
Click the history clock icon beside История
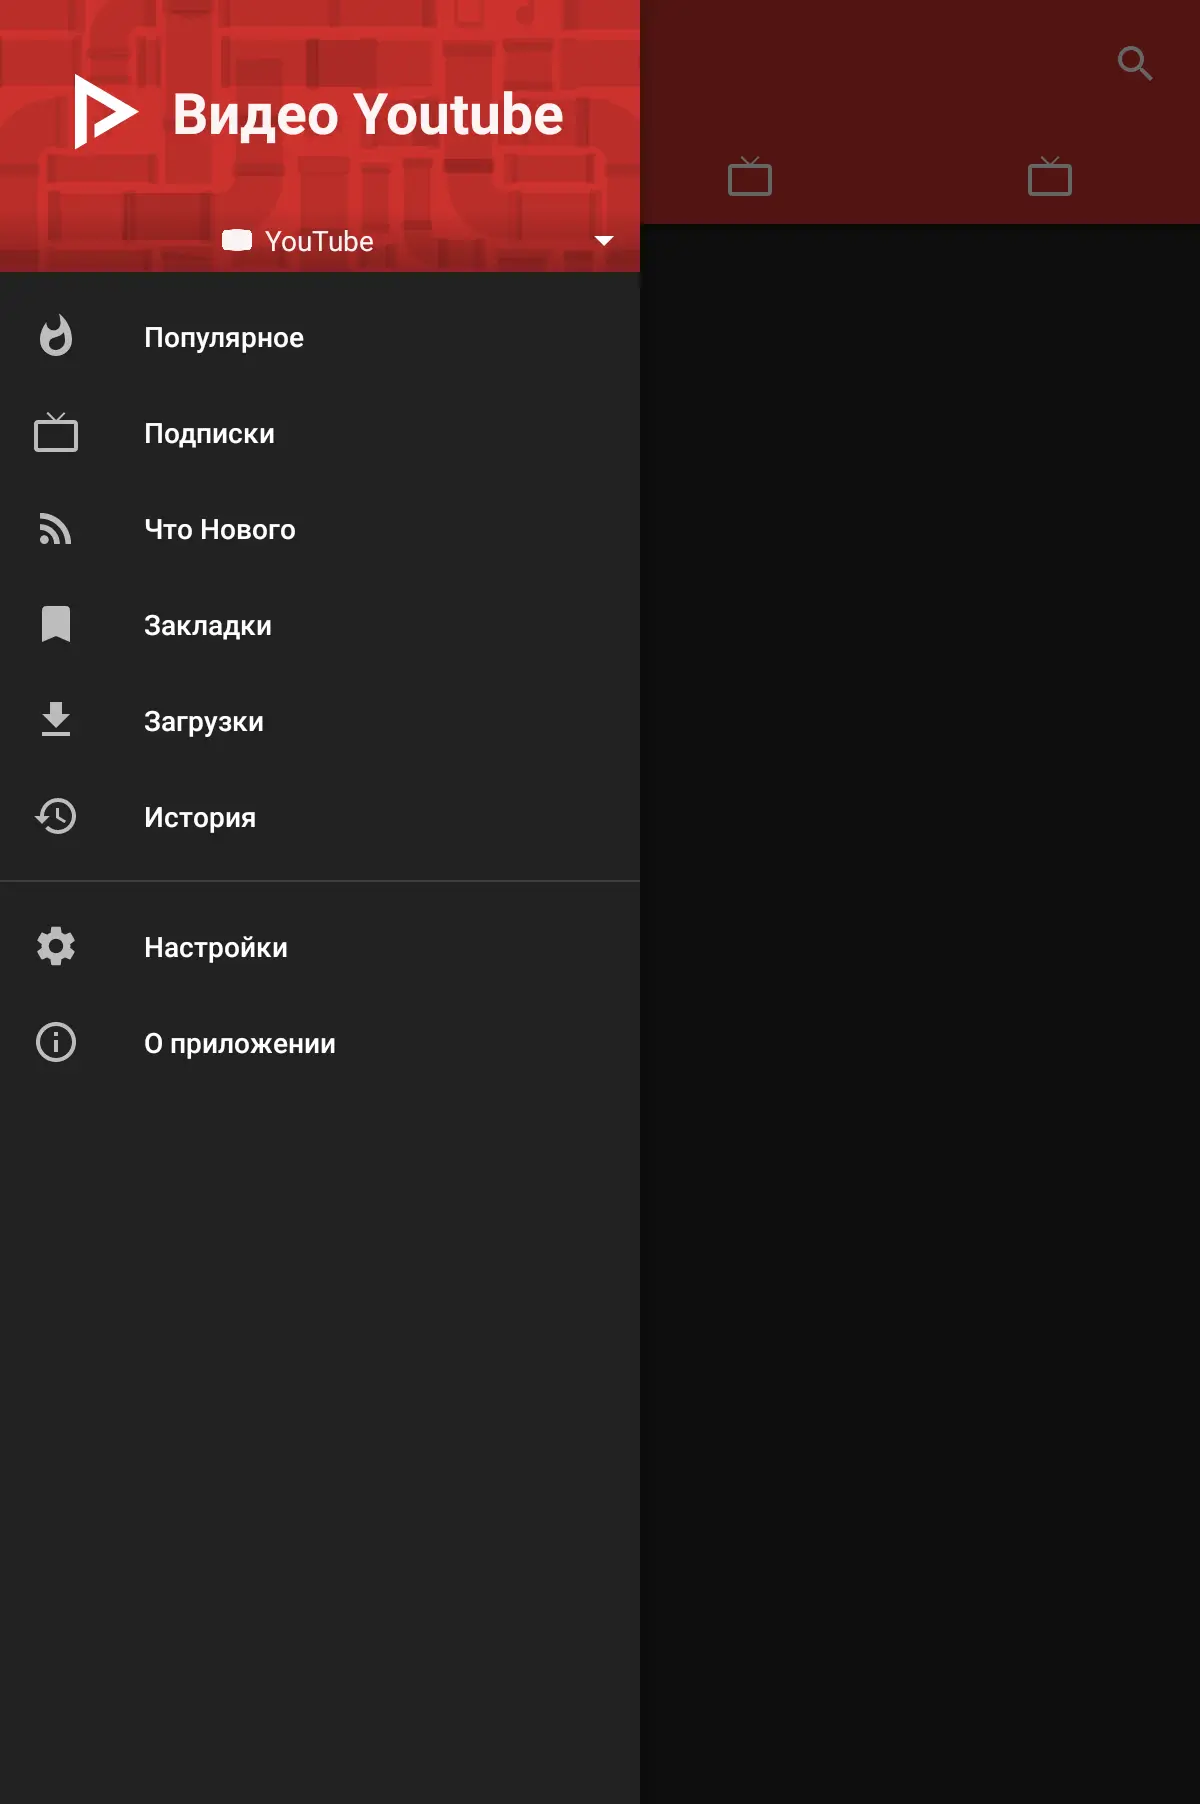pyautogui.click(x=56, y=816)
